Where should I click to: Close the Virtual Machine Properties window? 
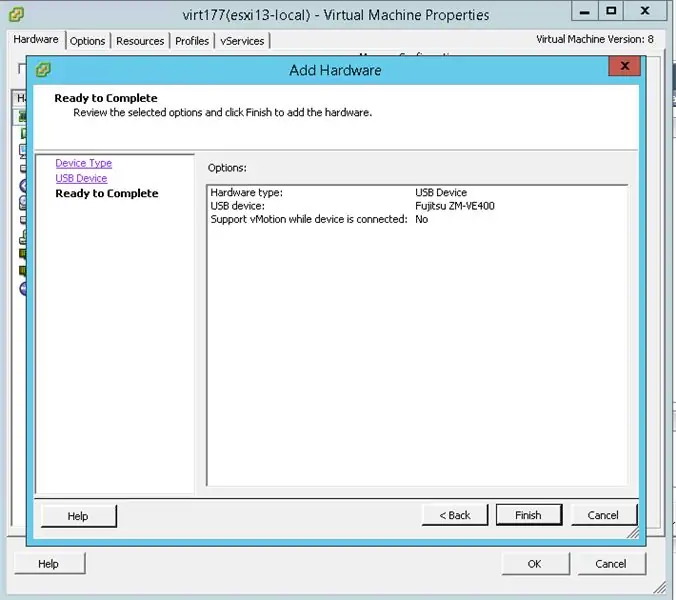(645, 11)
